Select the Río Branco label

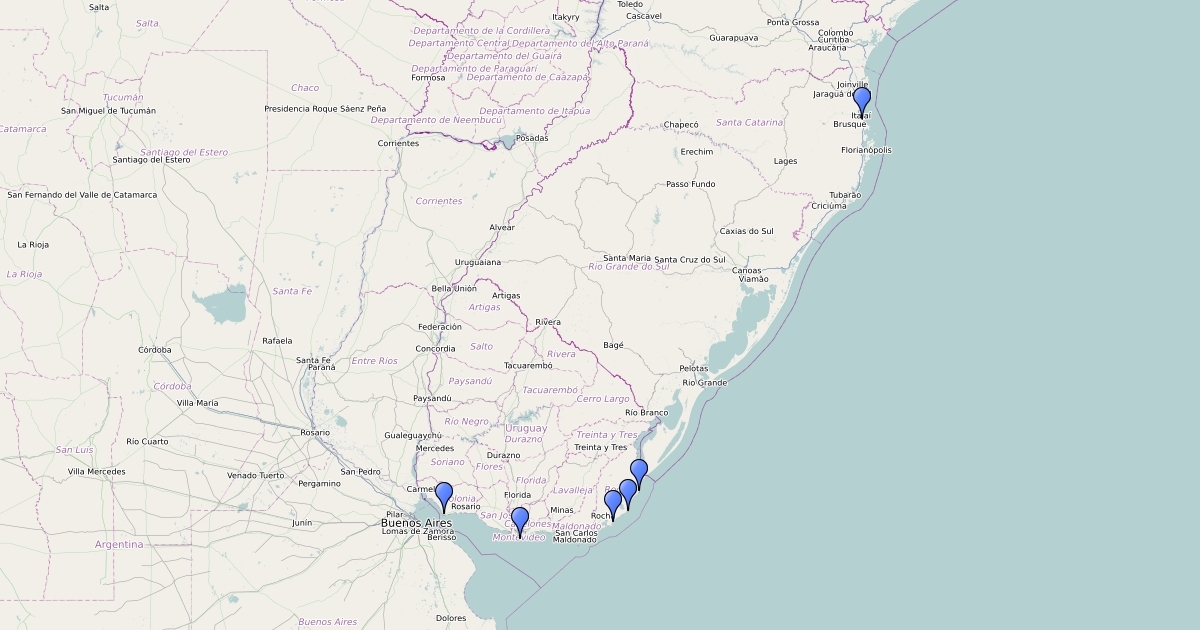[646, 412]
